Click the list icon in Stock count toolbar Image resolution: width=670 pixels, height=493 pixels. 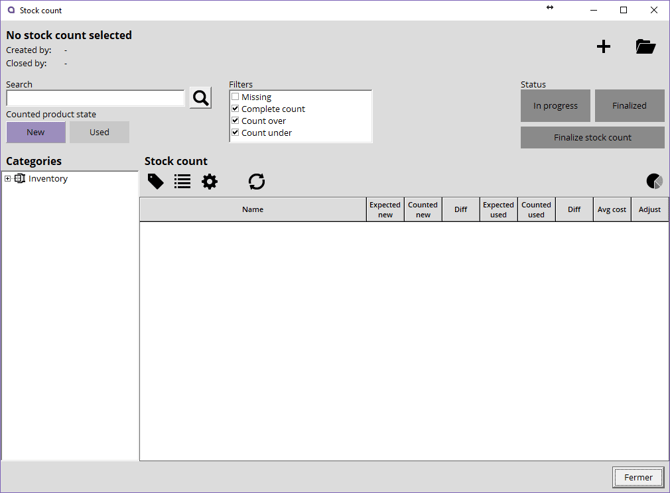pyautogui.click(x=182, y=181)
